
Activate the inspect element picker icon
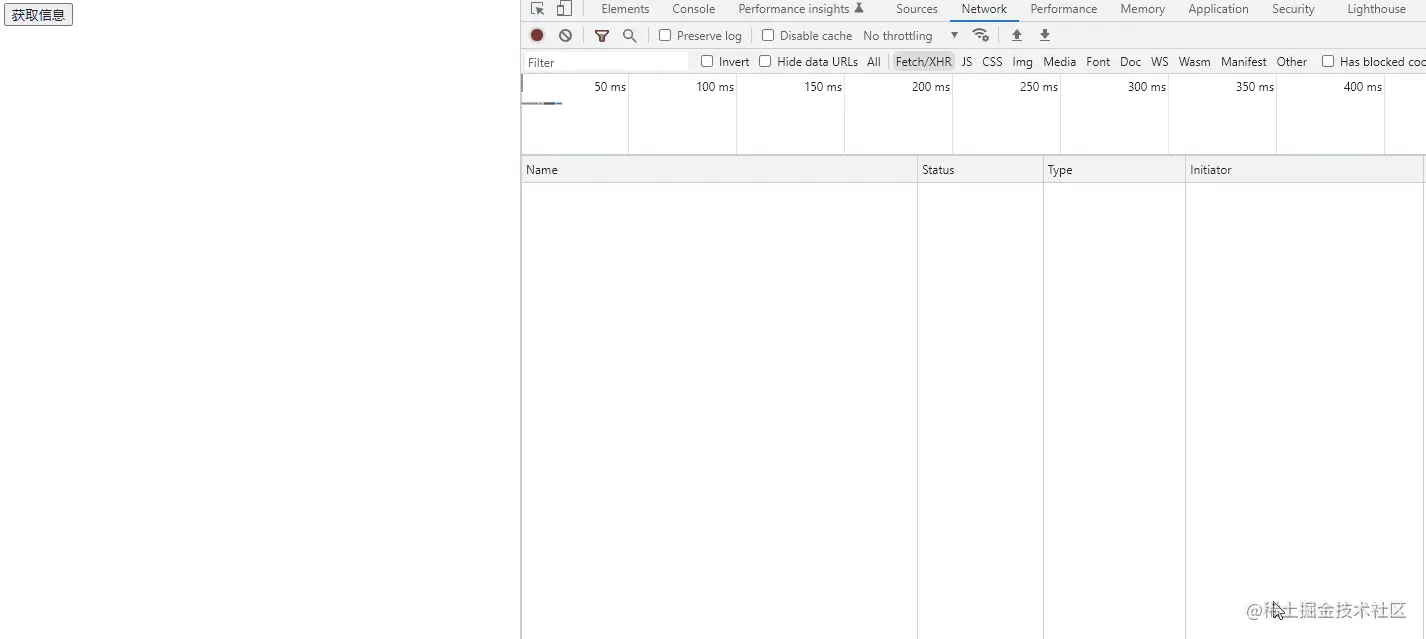(537, 9)
